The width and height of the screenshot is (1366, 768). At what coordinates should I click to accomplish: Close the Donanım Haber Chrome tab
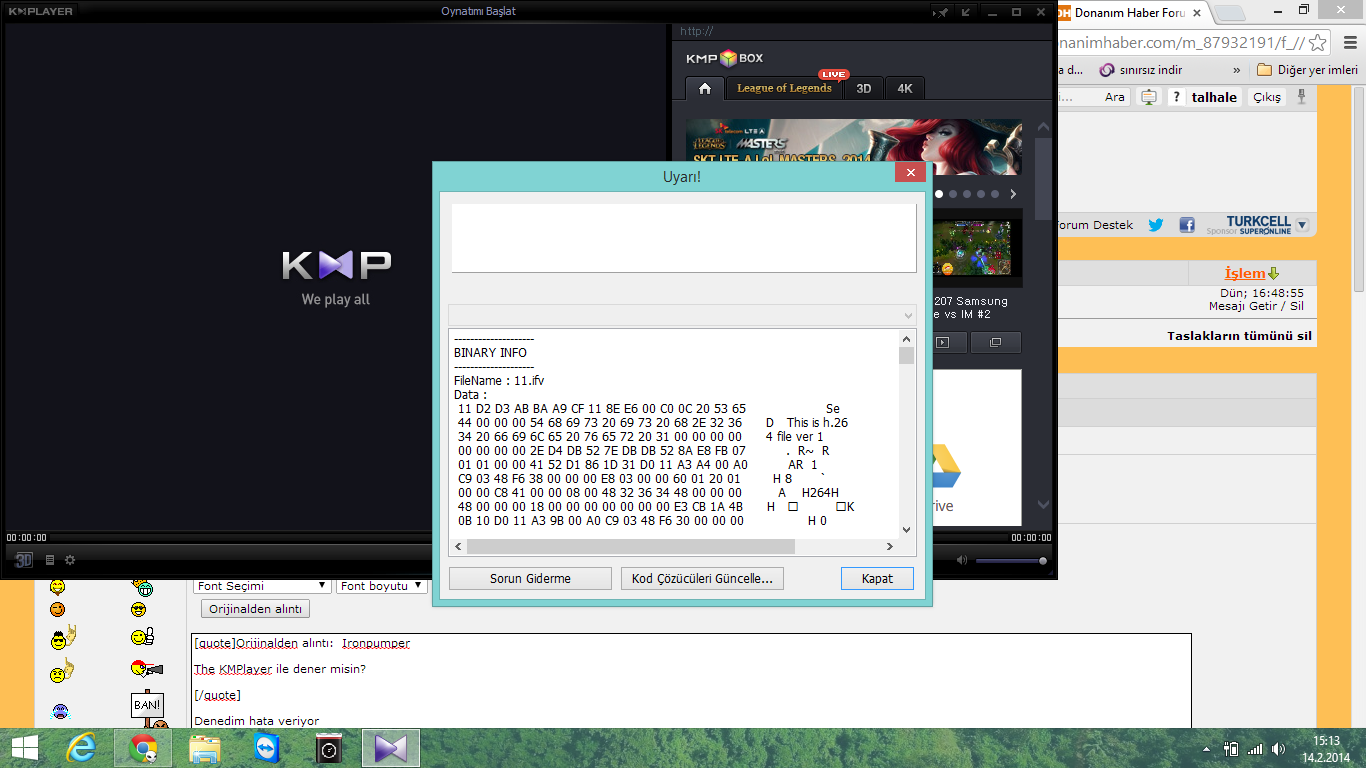(x=1199, y=13)
